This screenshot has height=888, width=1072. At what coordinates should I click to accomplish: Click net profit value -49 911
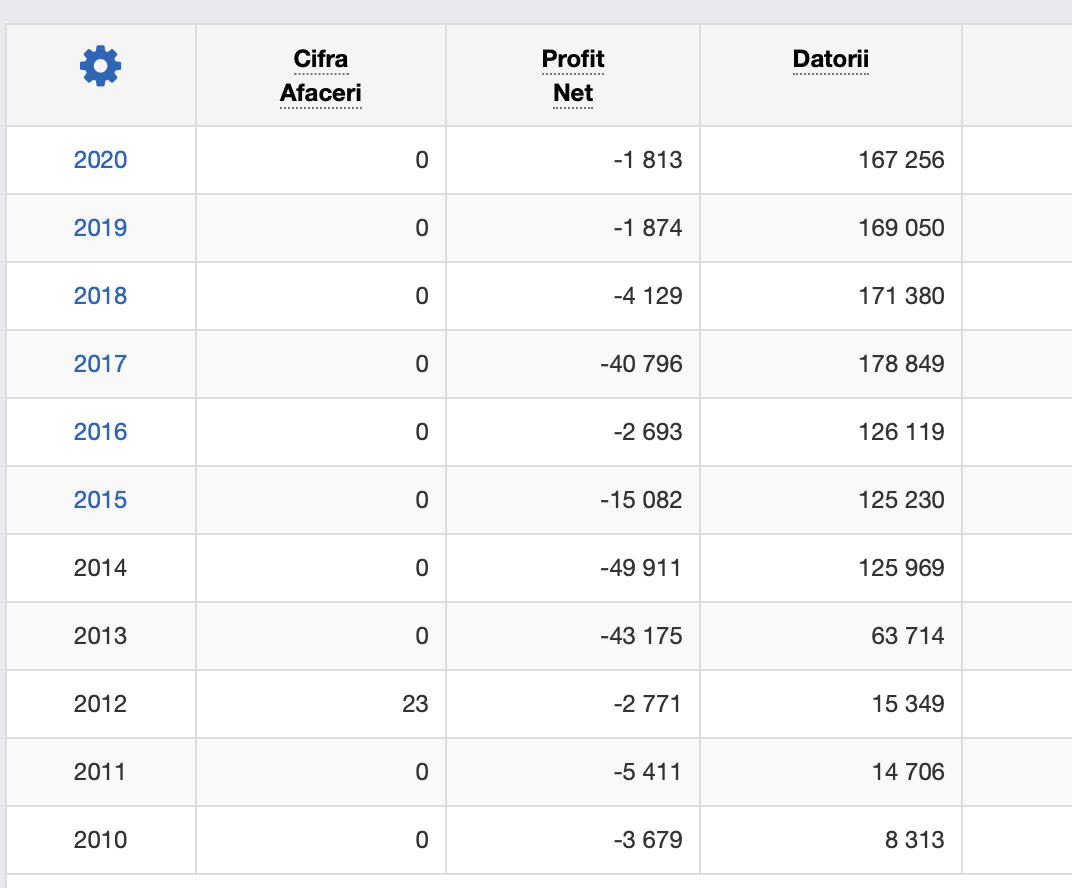pyautogui.click(x=641, y=568)
